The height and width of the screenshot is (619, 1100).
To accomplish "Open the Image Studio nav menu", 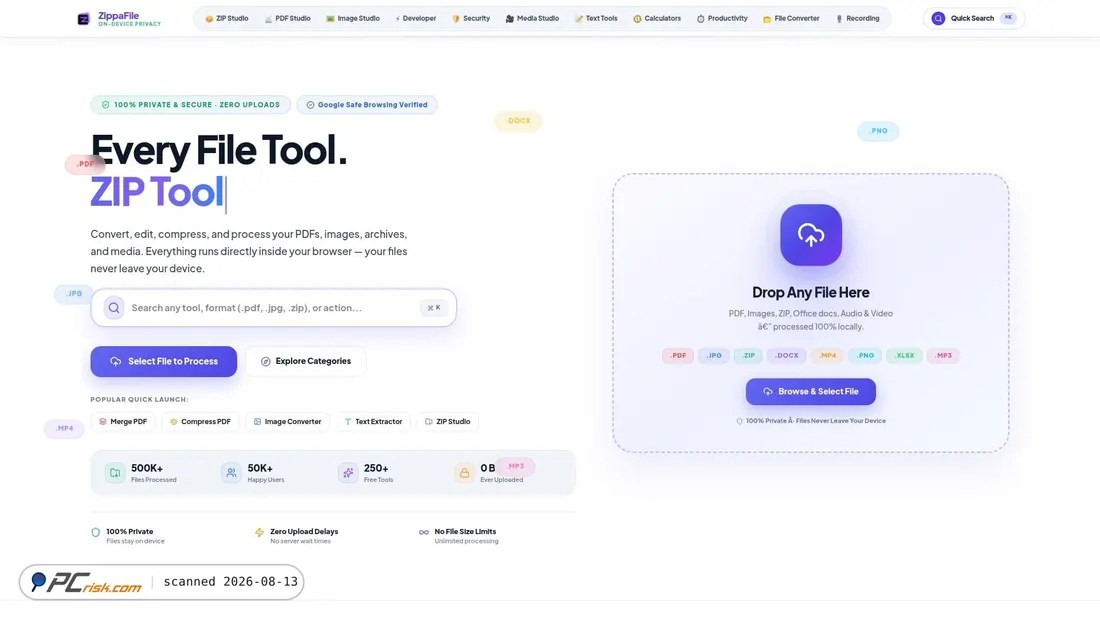I will pos(353,18).
